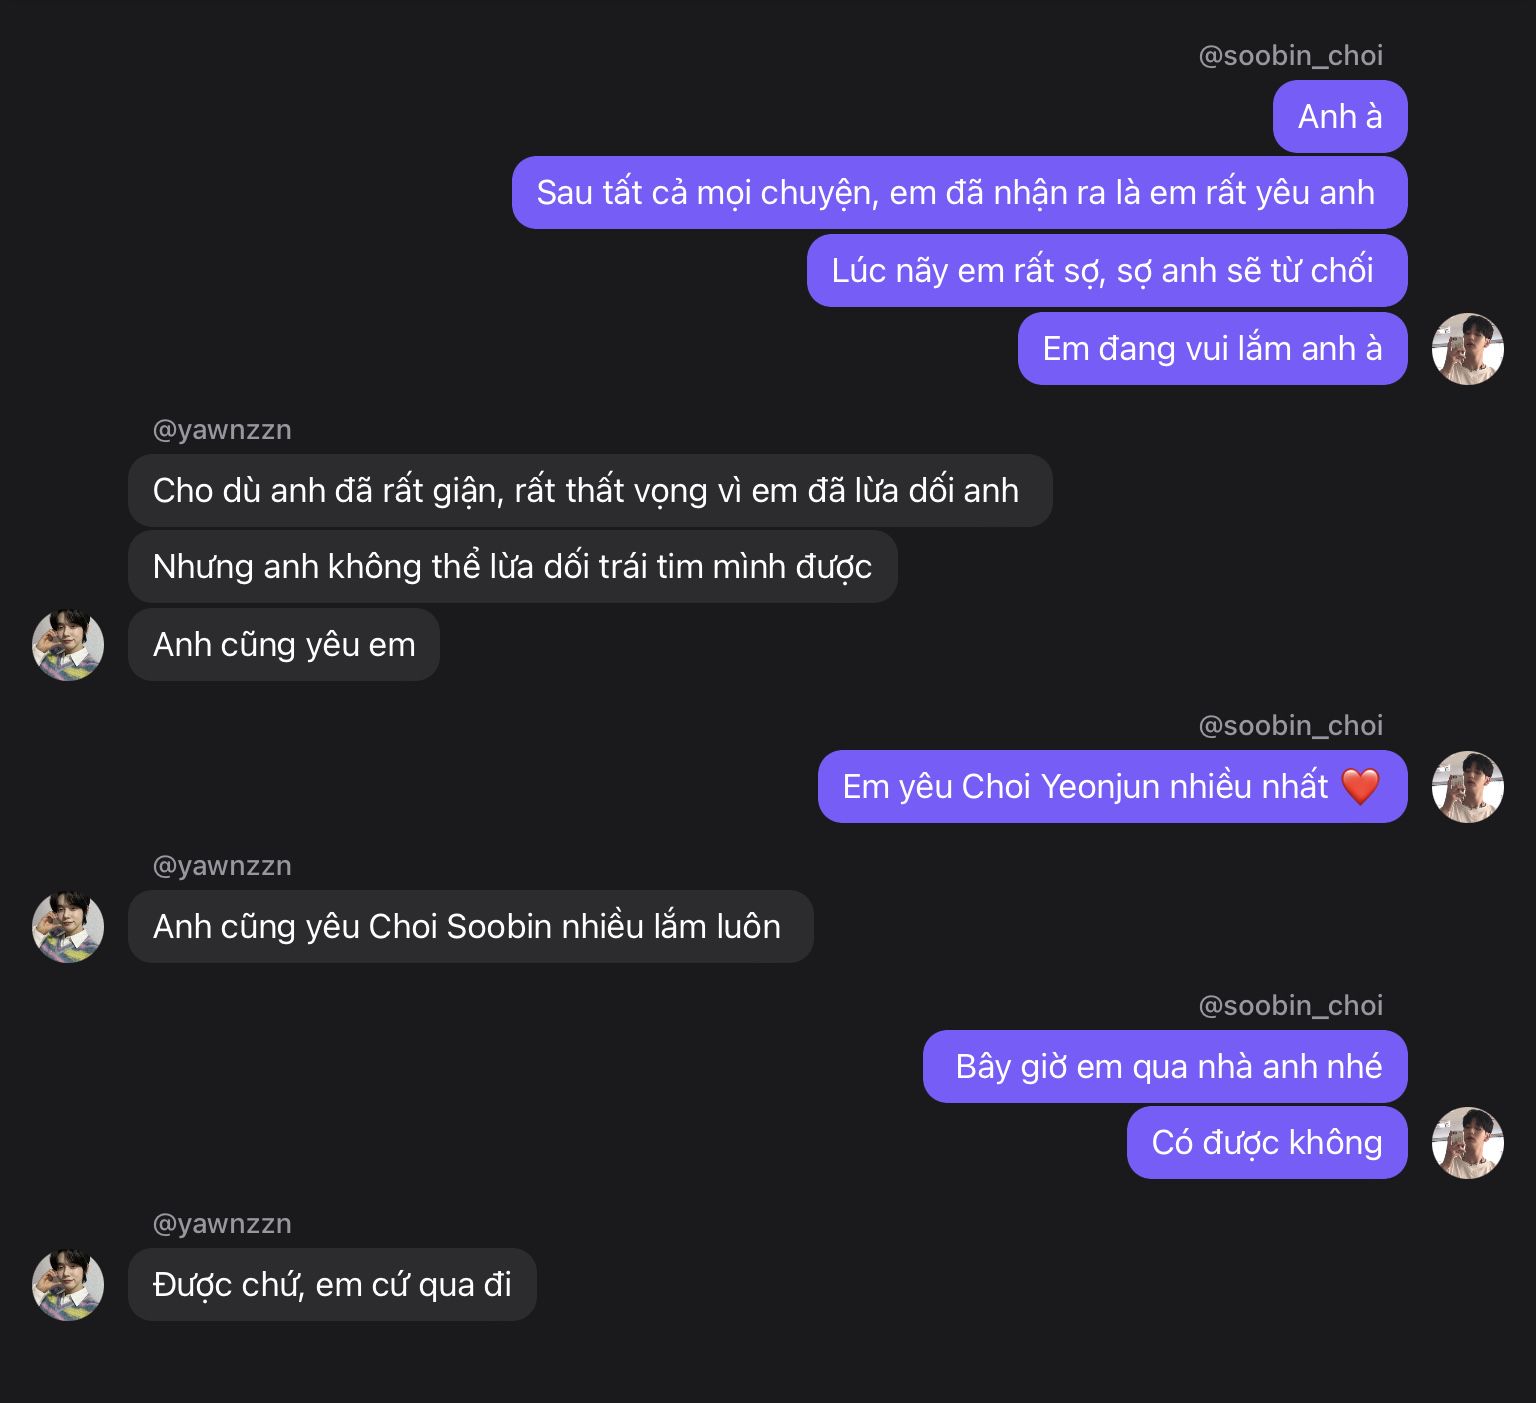Select "Nhưng anh không thể lừa dối" bubble
1536x1403 pixels.
(513, 567)
